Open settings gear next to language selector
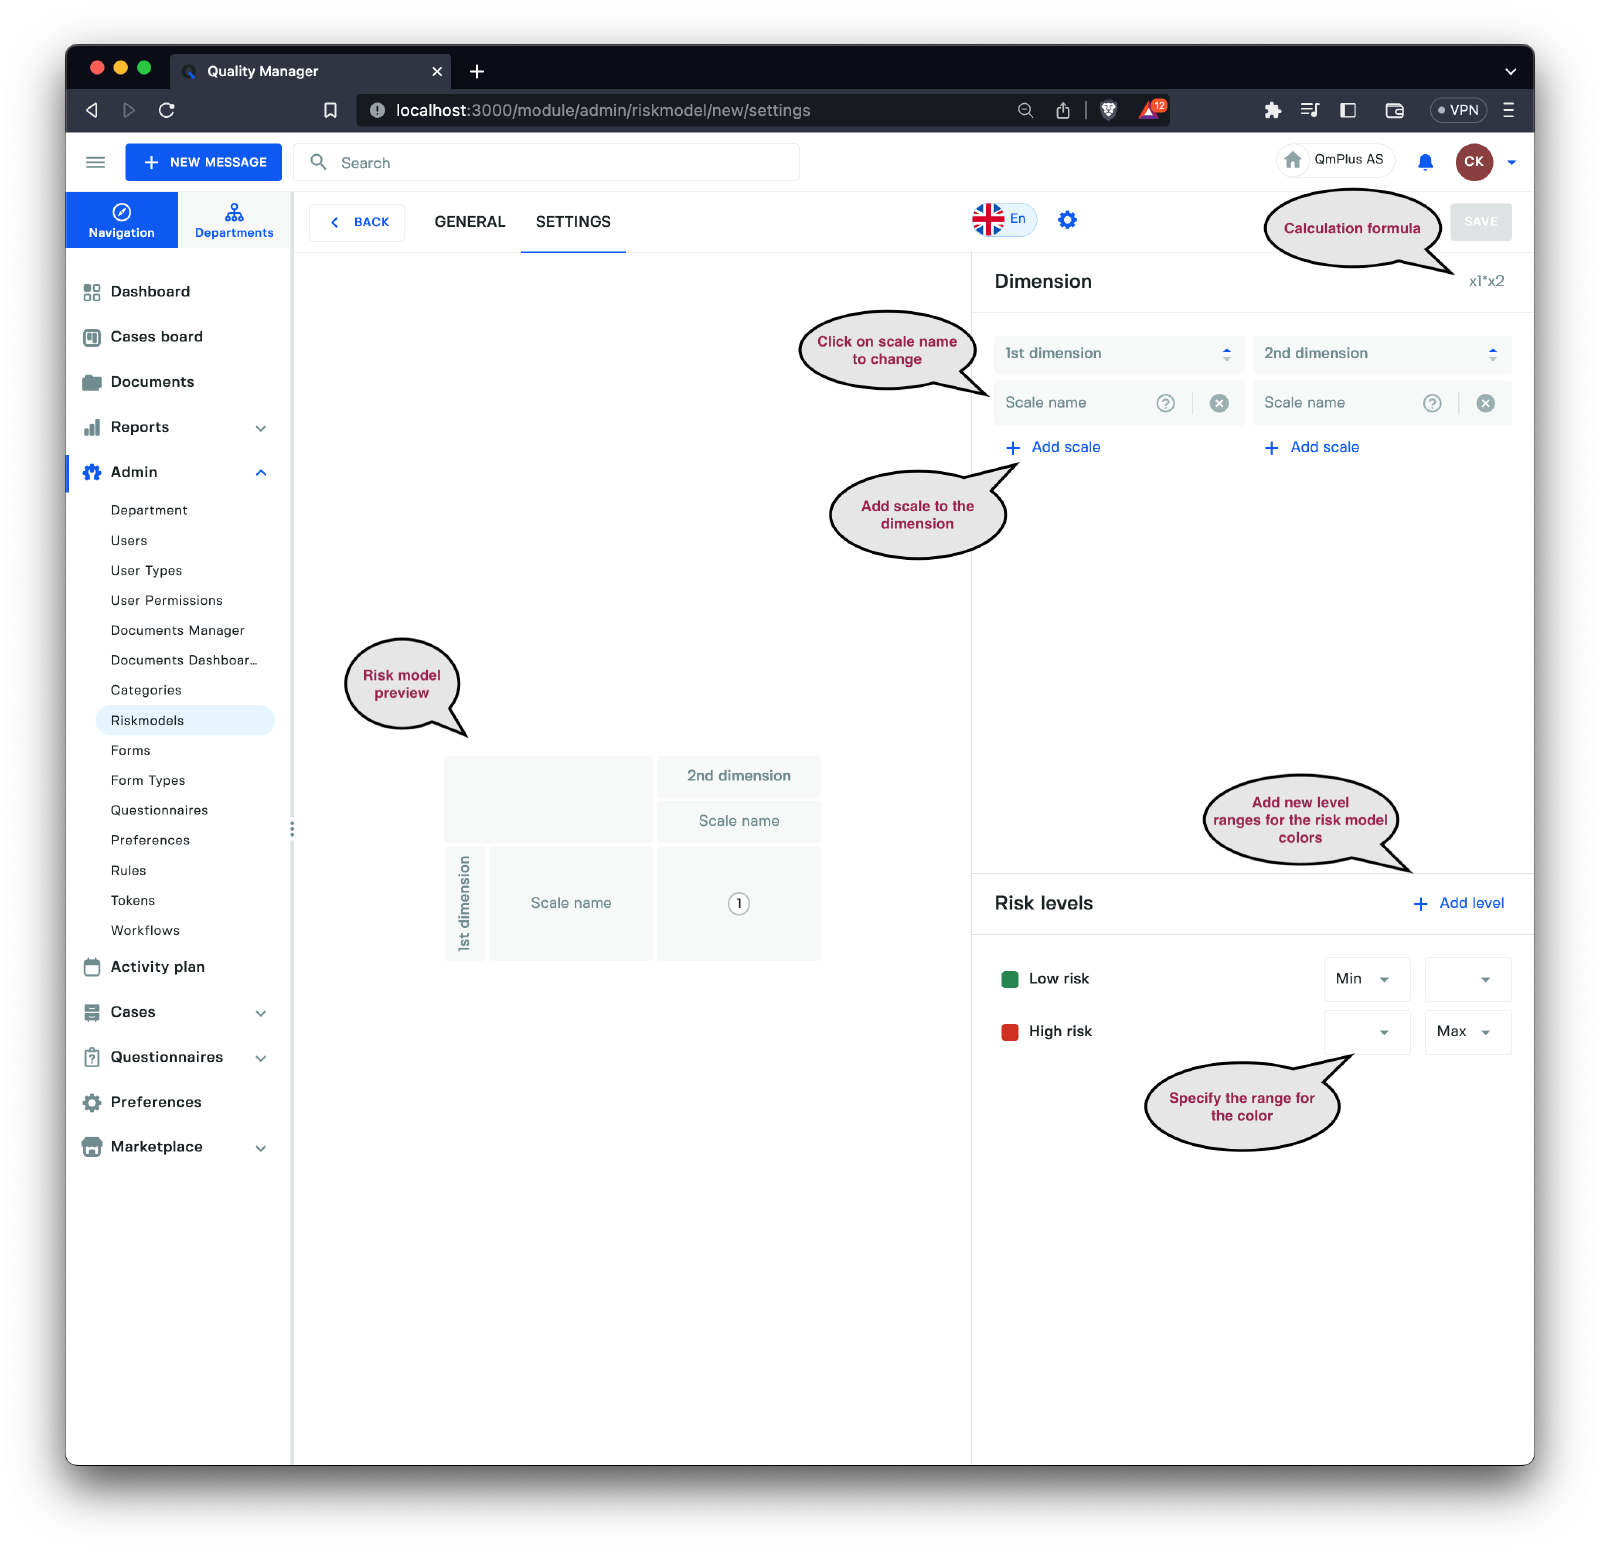Viewport: 1600px width, 1552px height. 1067,220
